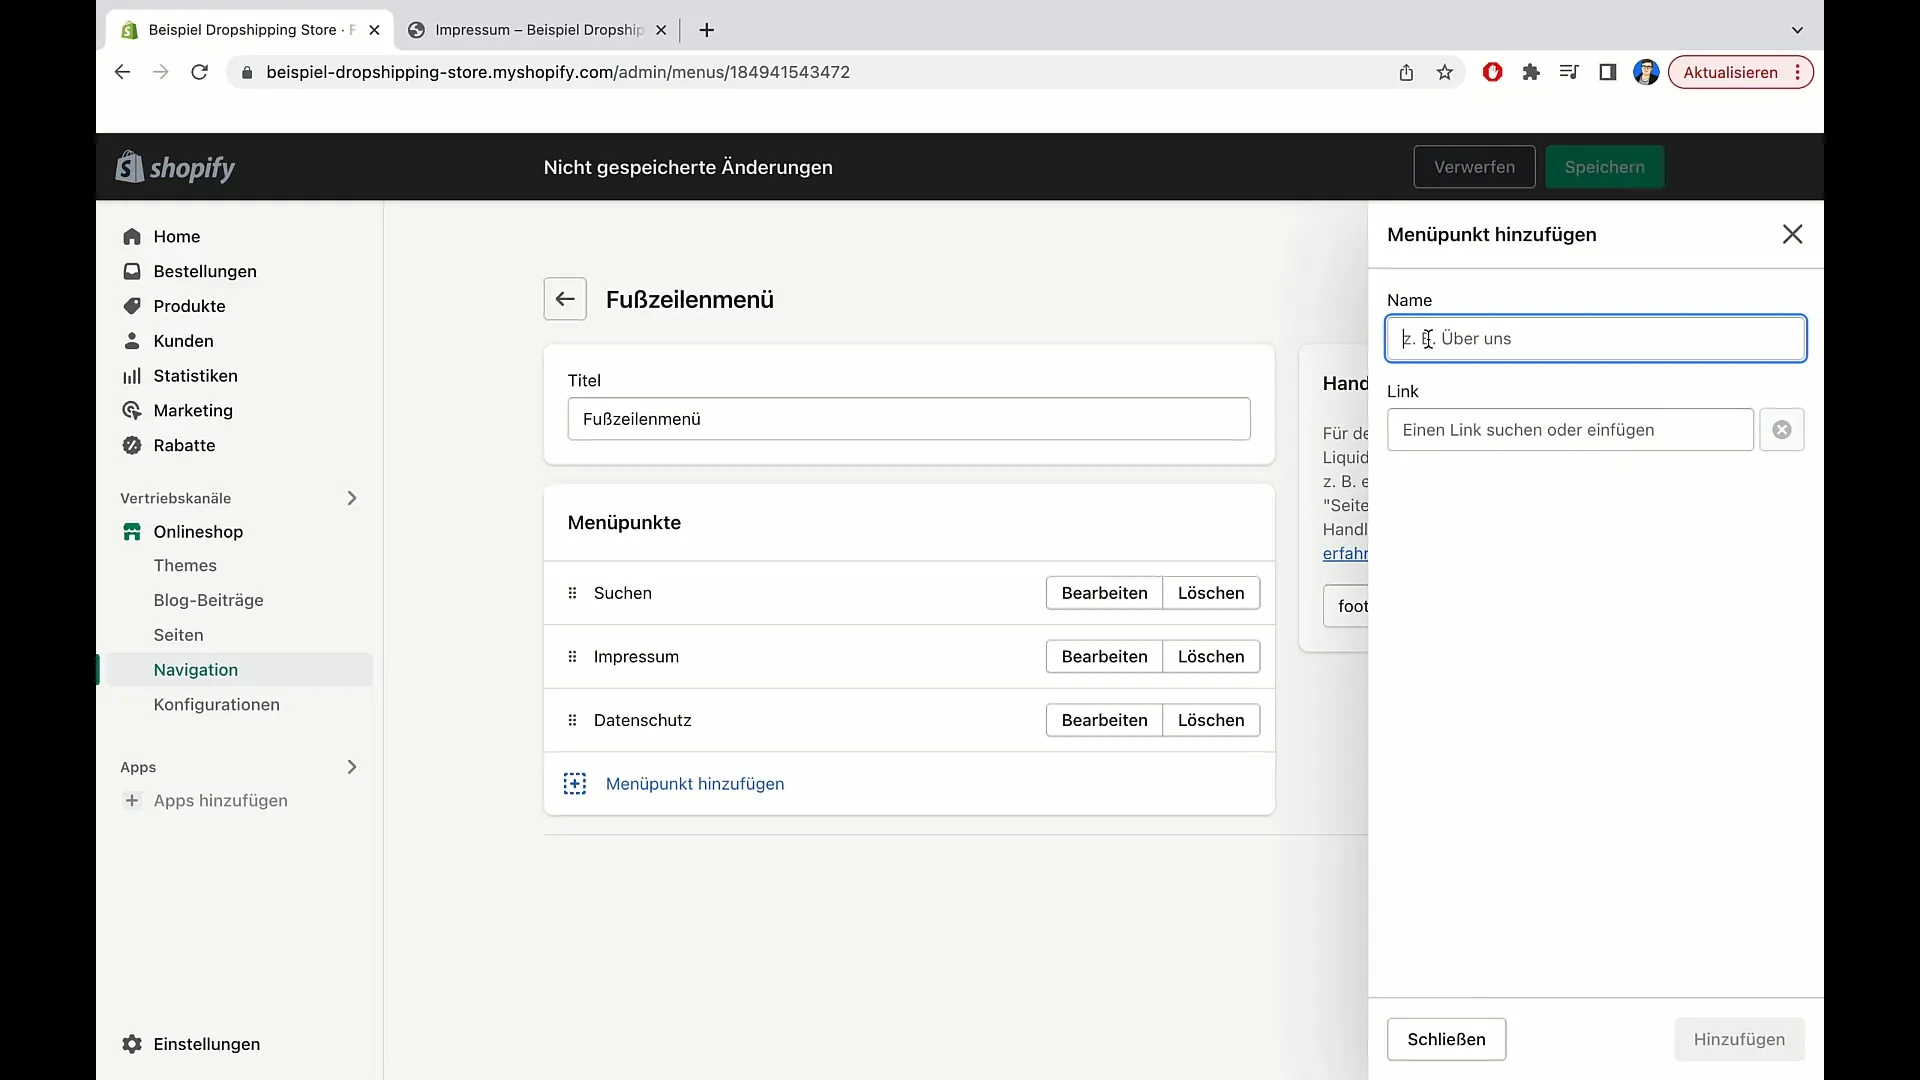The width and height of the screenshot is (1920, 1080).
Task: Click the Marketing sidebar icon
Action: pyautogui.click(x=132, y=410)
